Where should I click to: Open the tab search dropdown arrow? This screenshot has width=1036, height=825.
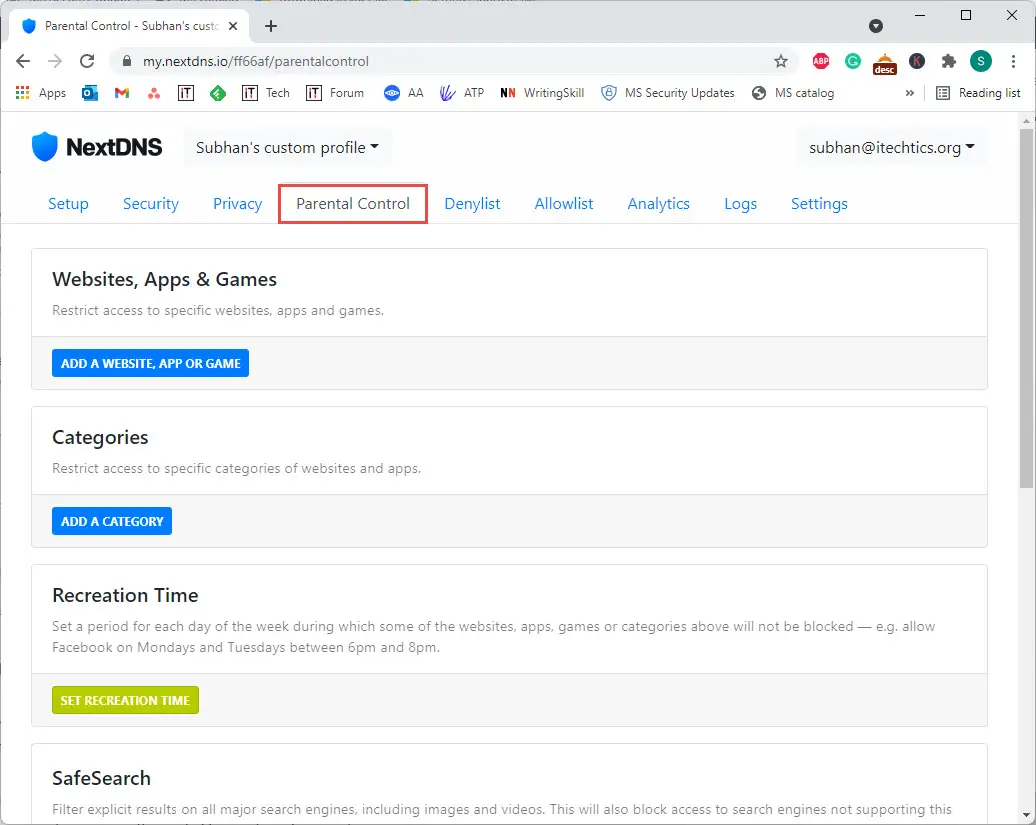pos(876,26)
